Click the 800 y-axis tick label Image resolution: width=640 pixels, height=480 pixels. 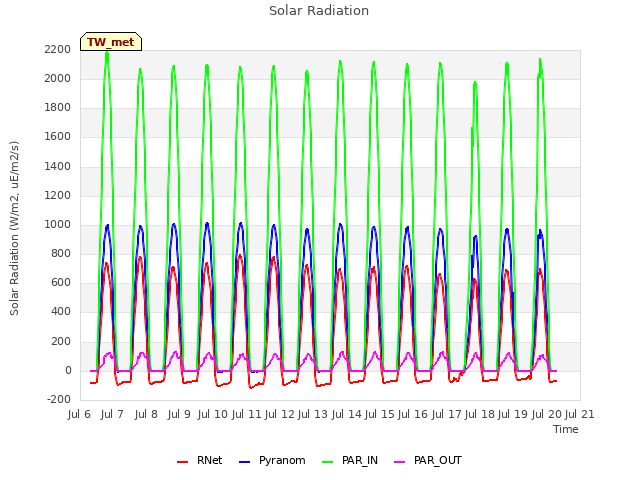pos(61,253)
